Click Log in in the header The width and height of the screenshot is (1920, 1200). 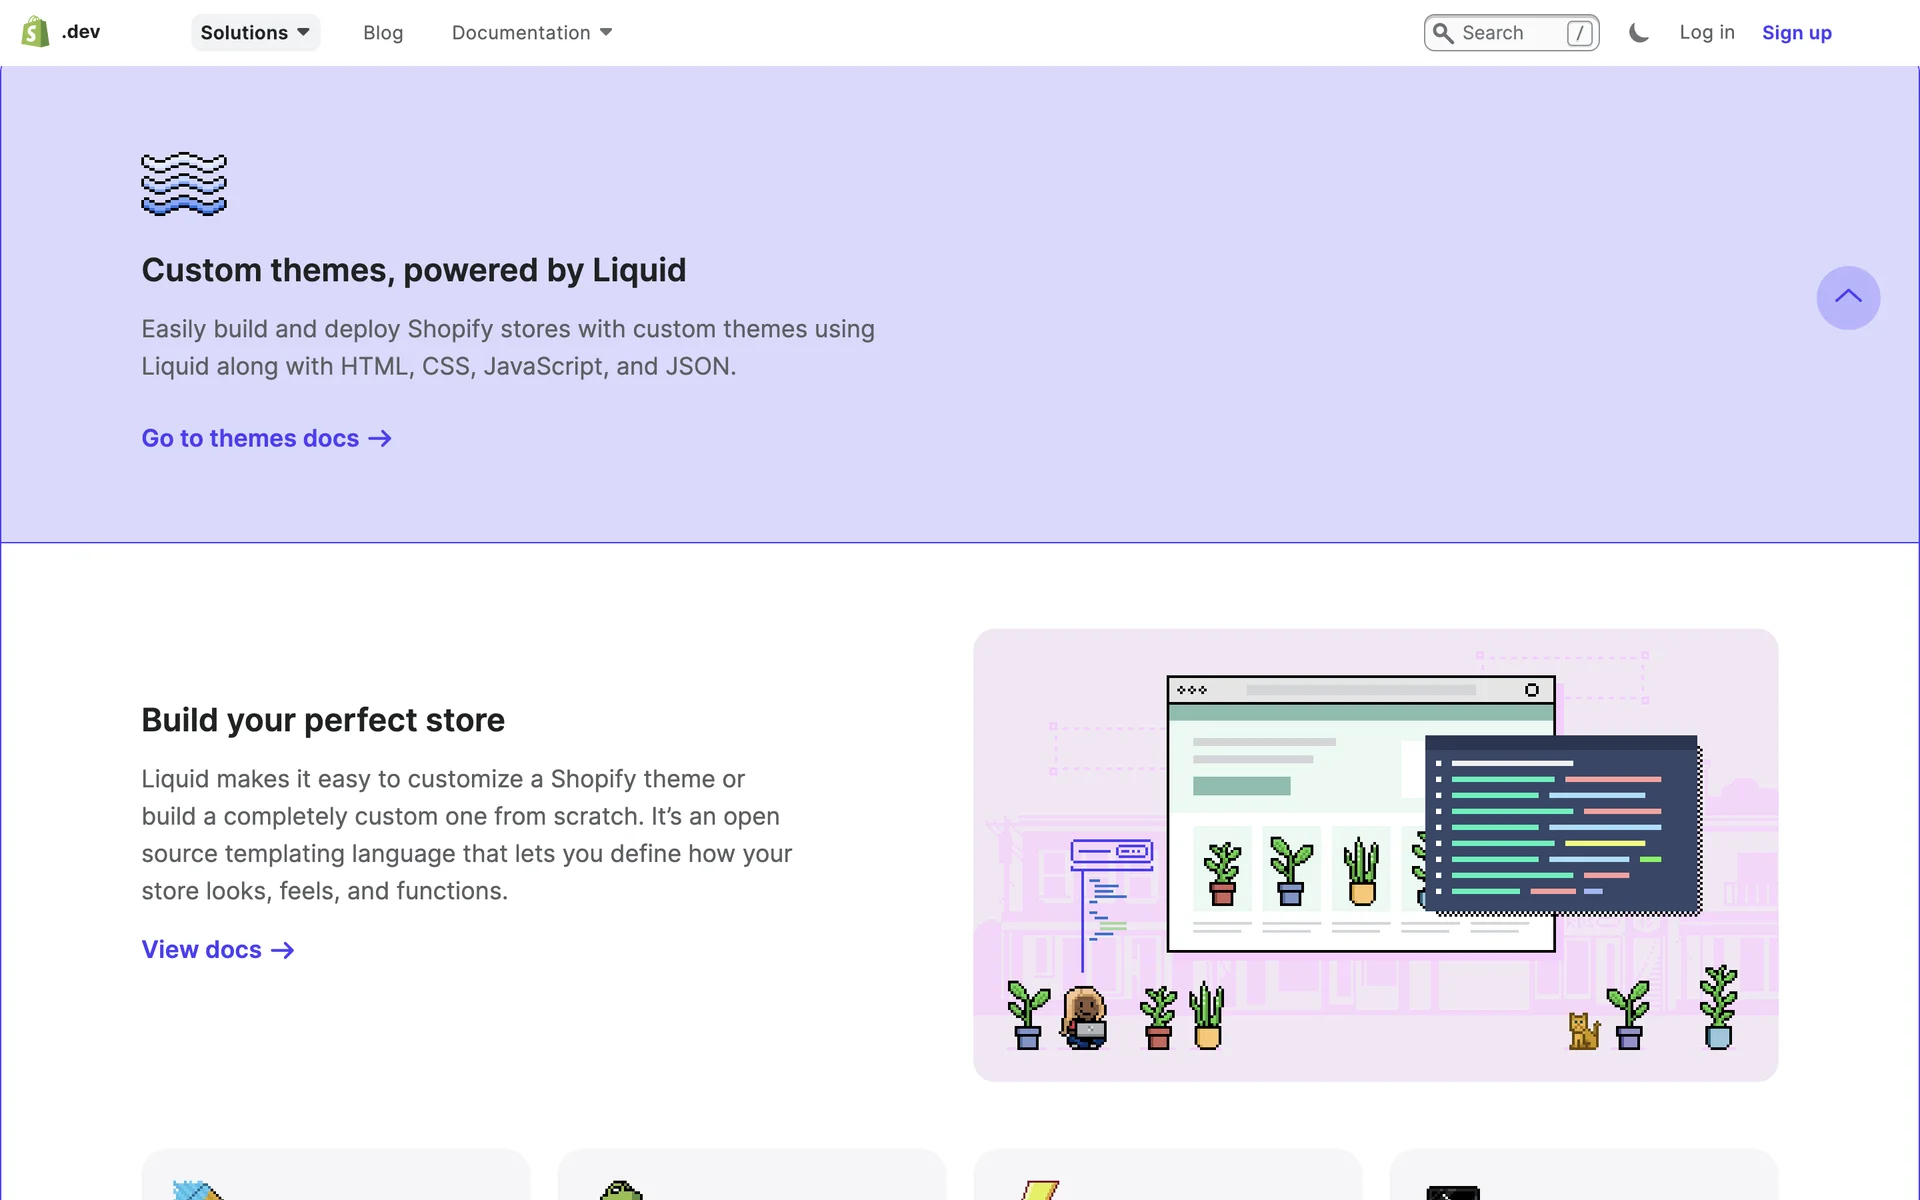(1706, 33)
